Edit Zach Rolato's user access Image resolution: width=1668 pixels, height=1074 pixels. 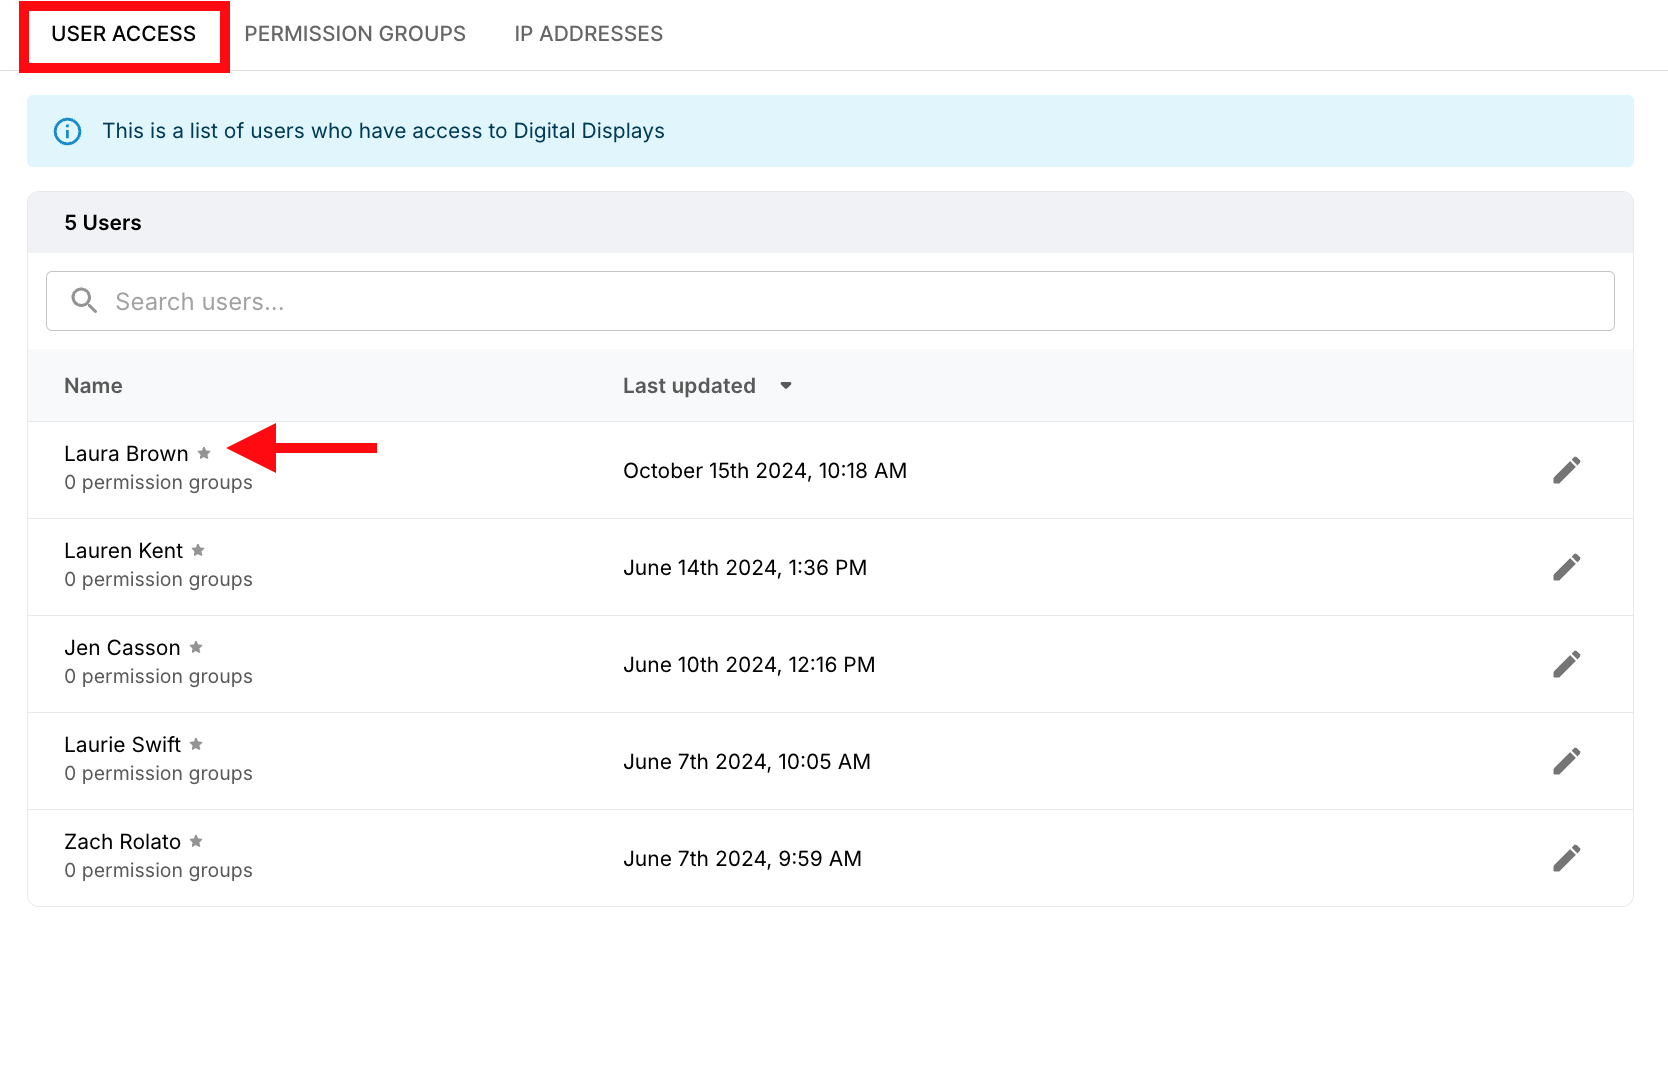tap(1566, 858)
